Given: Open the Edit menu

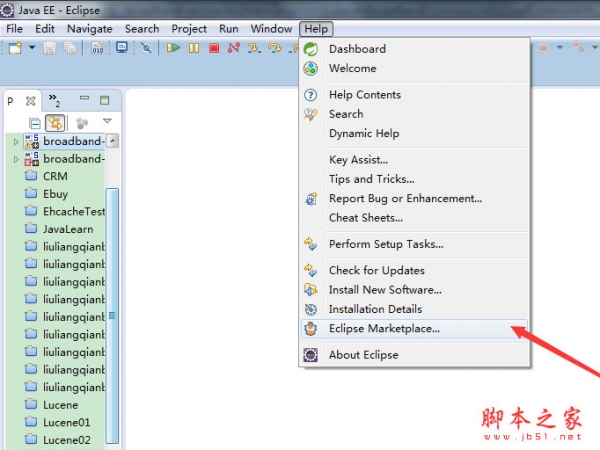Looking at the screenshot, I should pyautogui.click(x=45, y=29).
